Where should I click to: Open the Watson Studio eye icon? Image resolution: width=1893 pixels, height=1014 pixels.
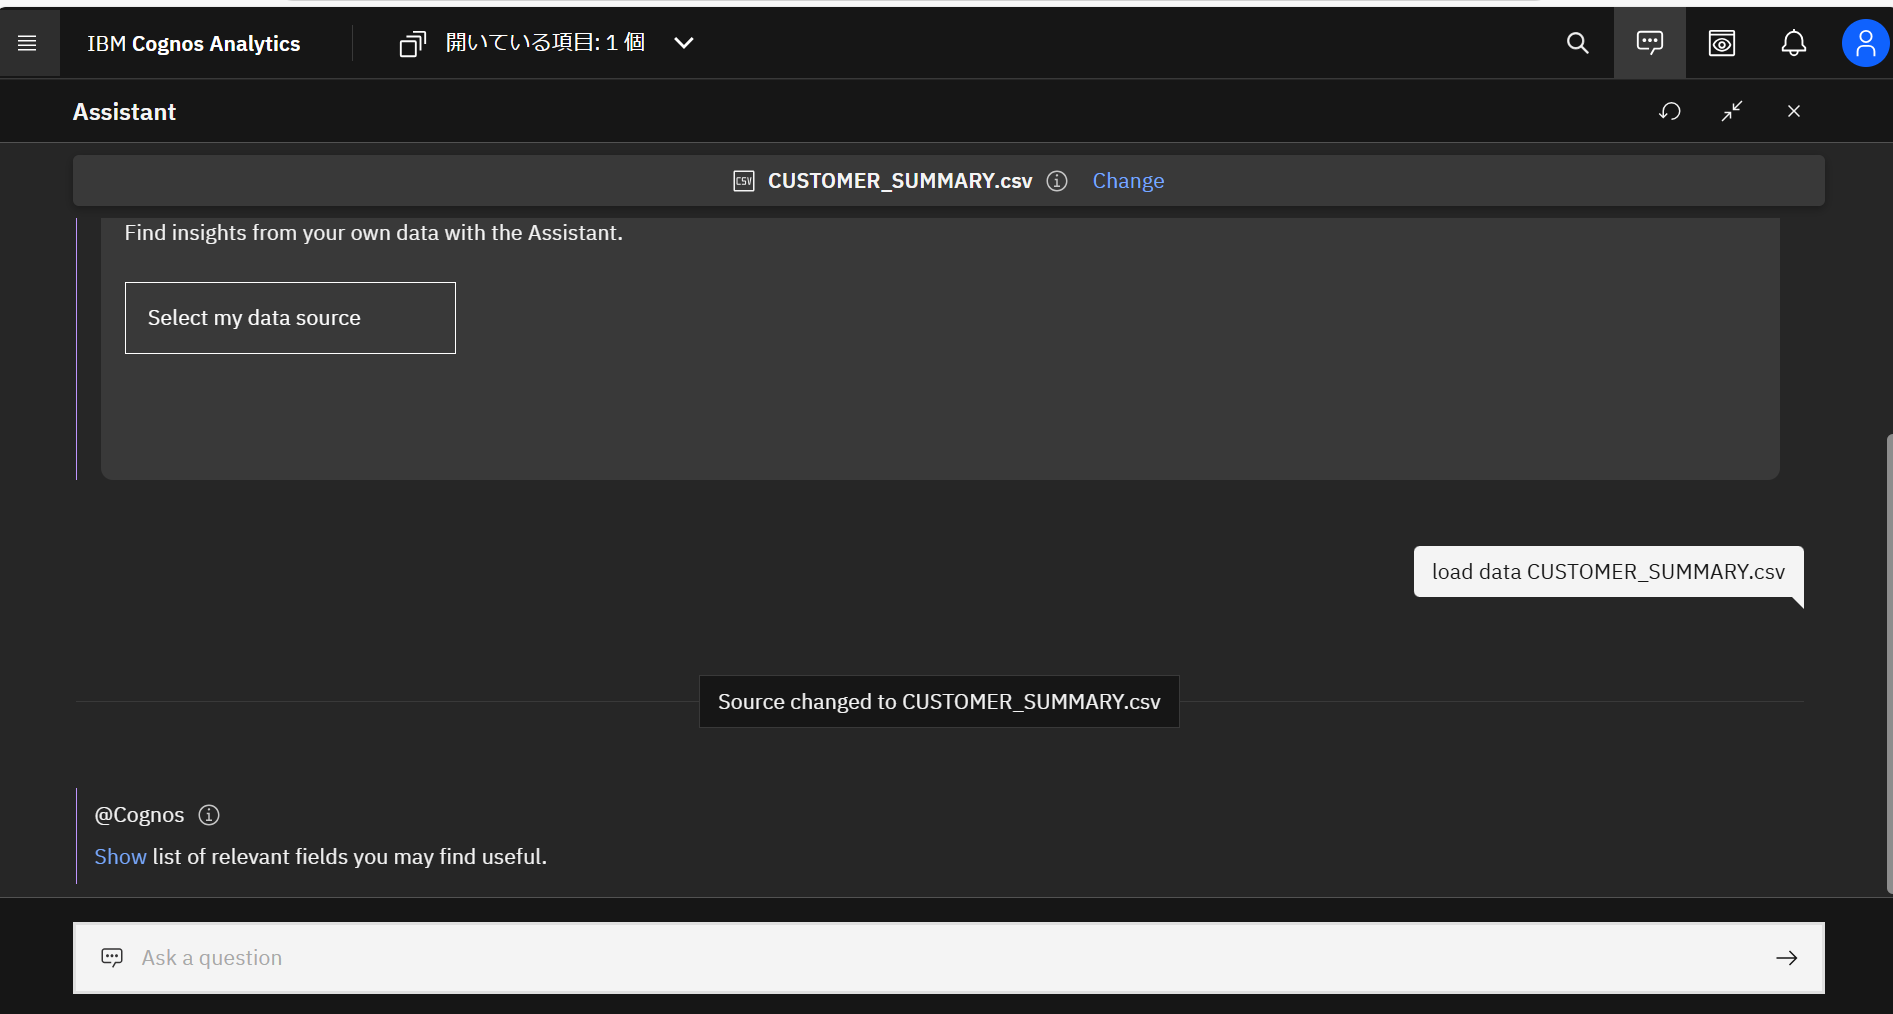tap(1722, 43)
